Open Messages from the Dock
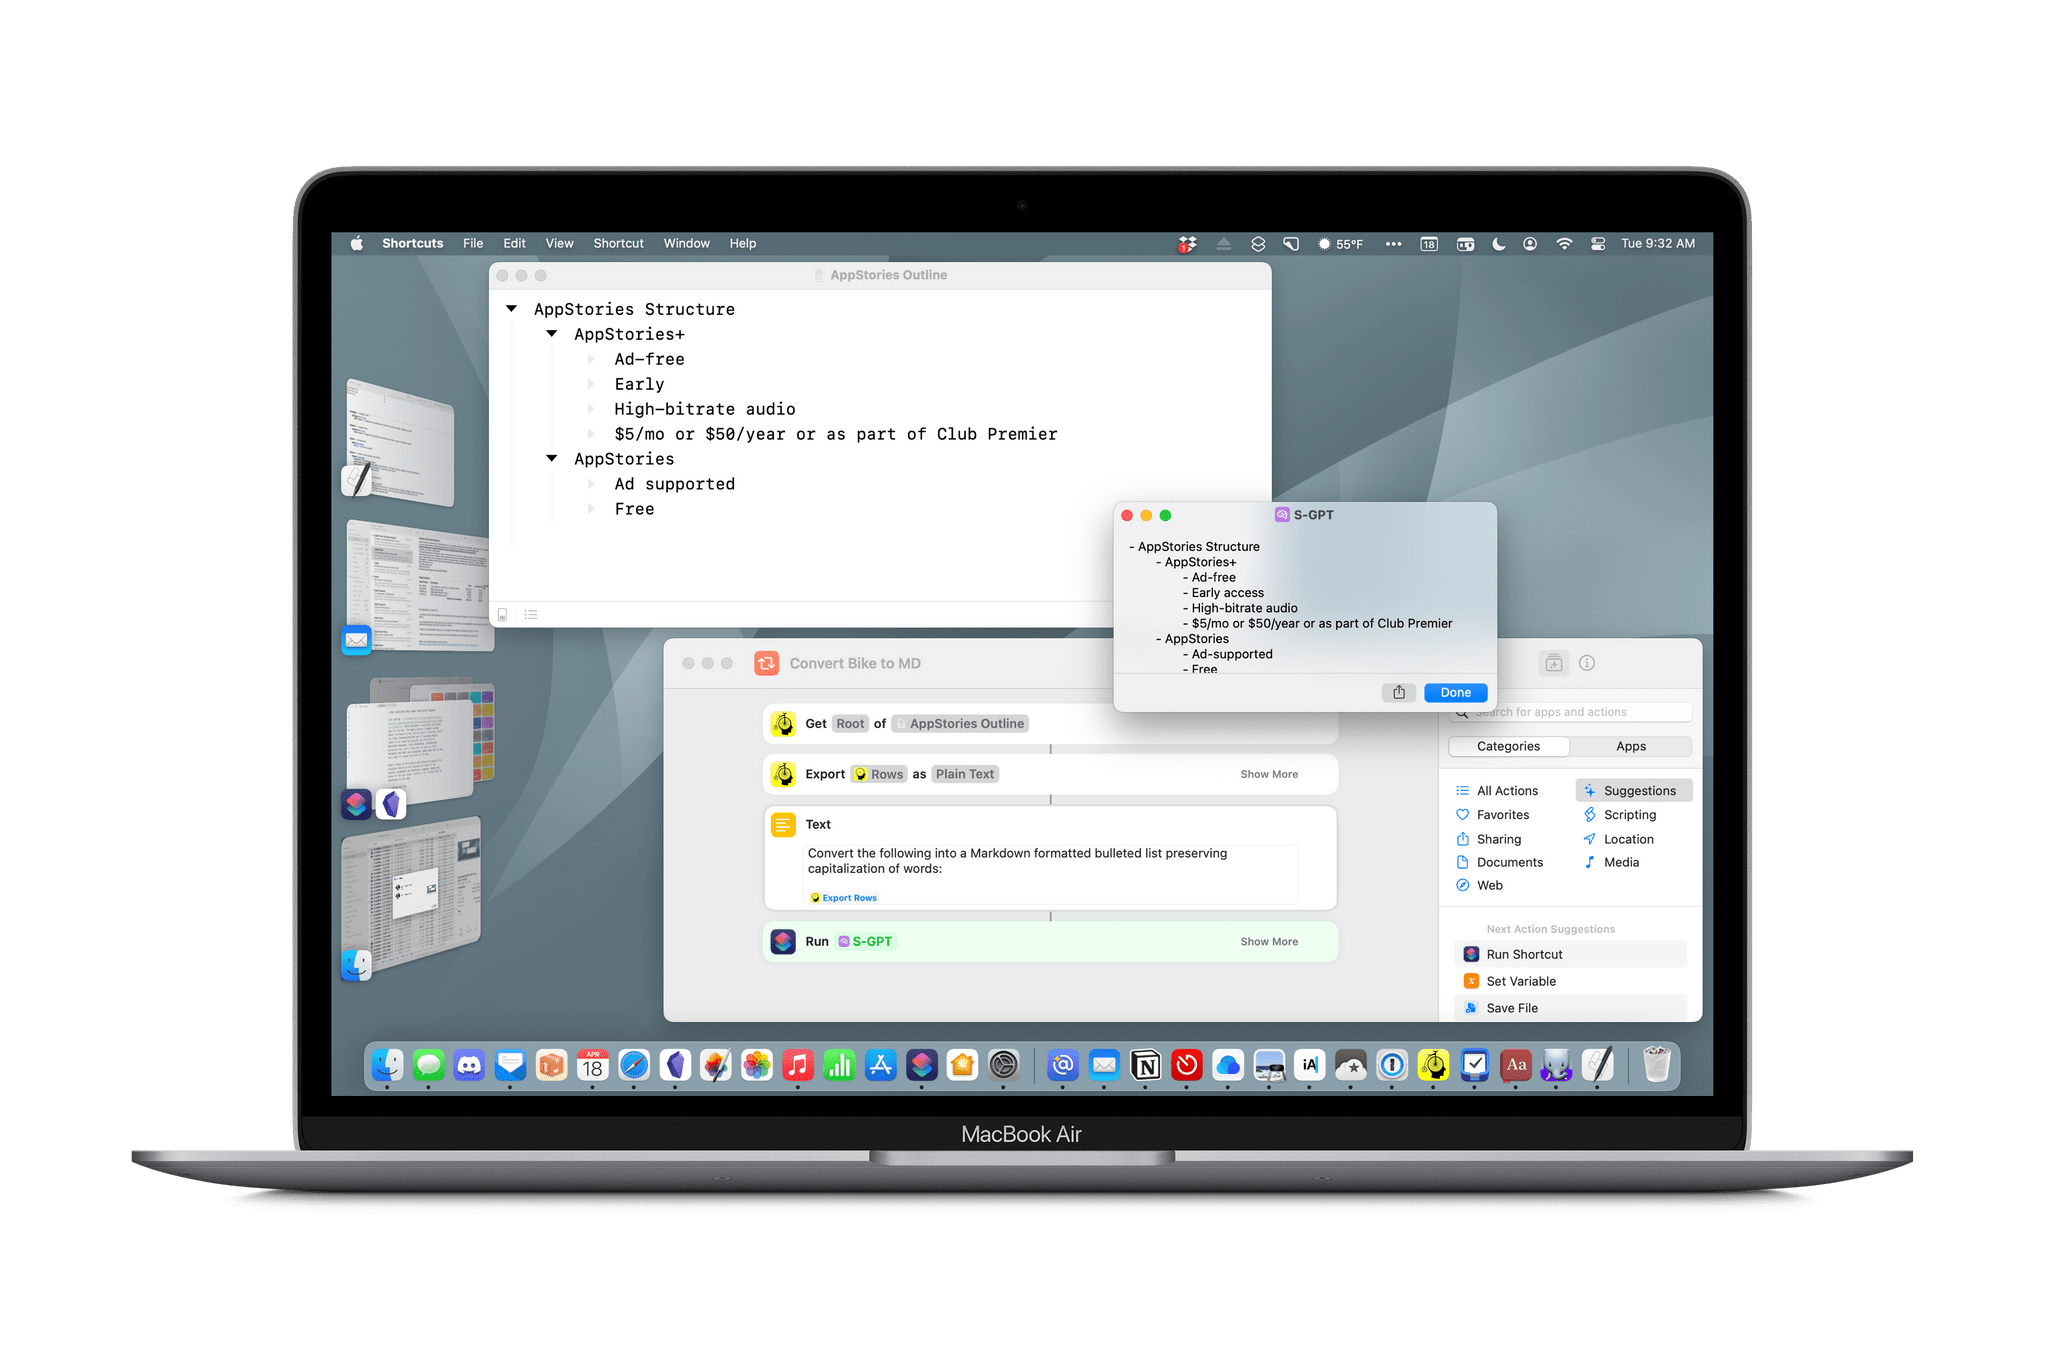Image resolution: width=2048 pixels, height=1372 pixels. 429,1065
